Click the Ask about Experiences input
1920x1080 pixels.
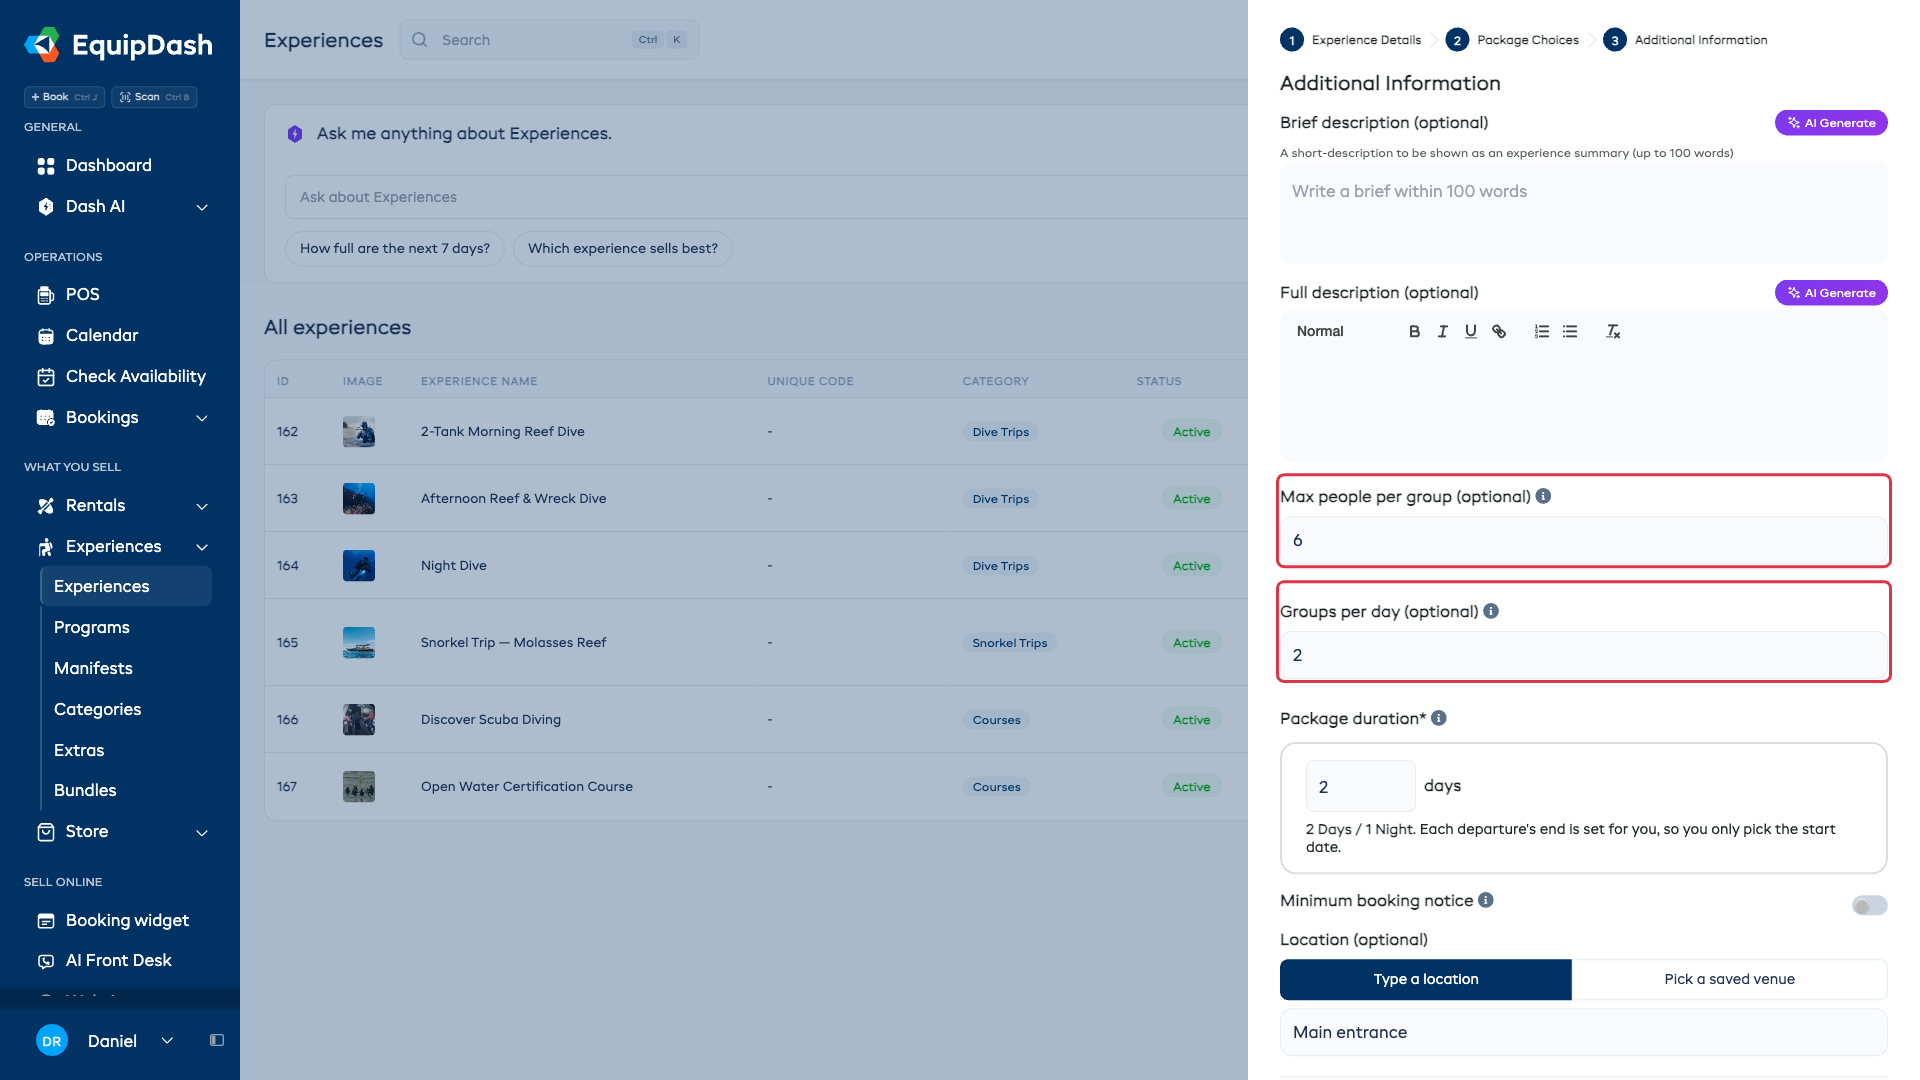coord(766,198)
